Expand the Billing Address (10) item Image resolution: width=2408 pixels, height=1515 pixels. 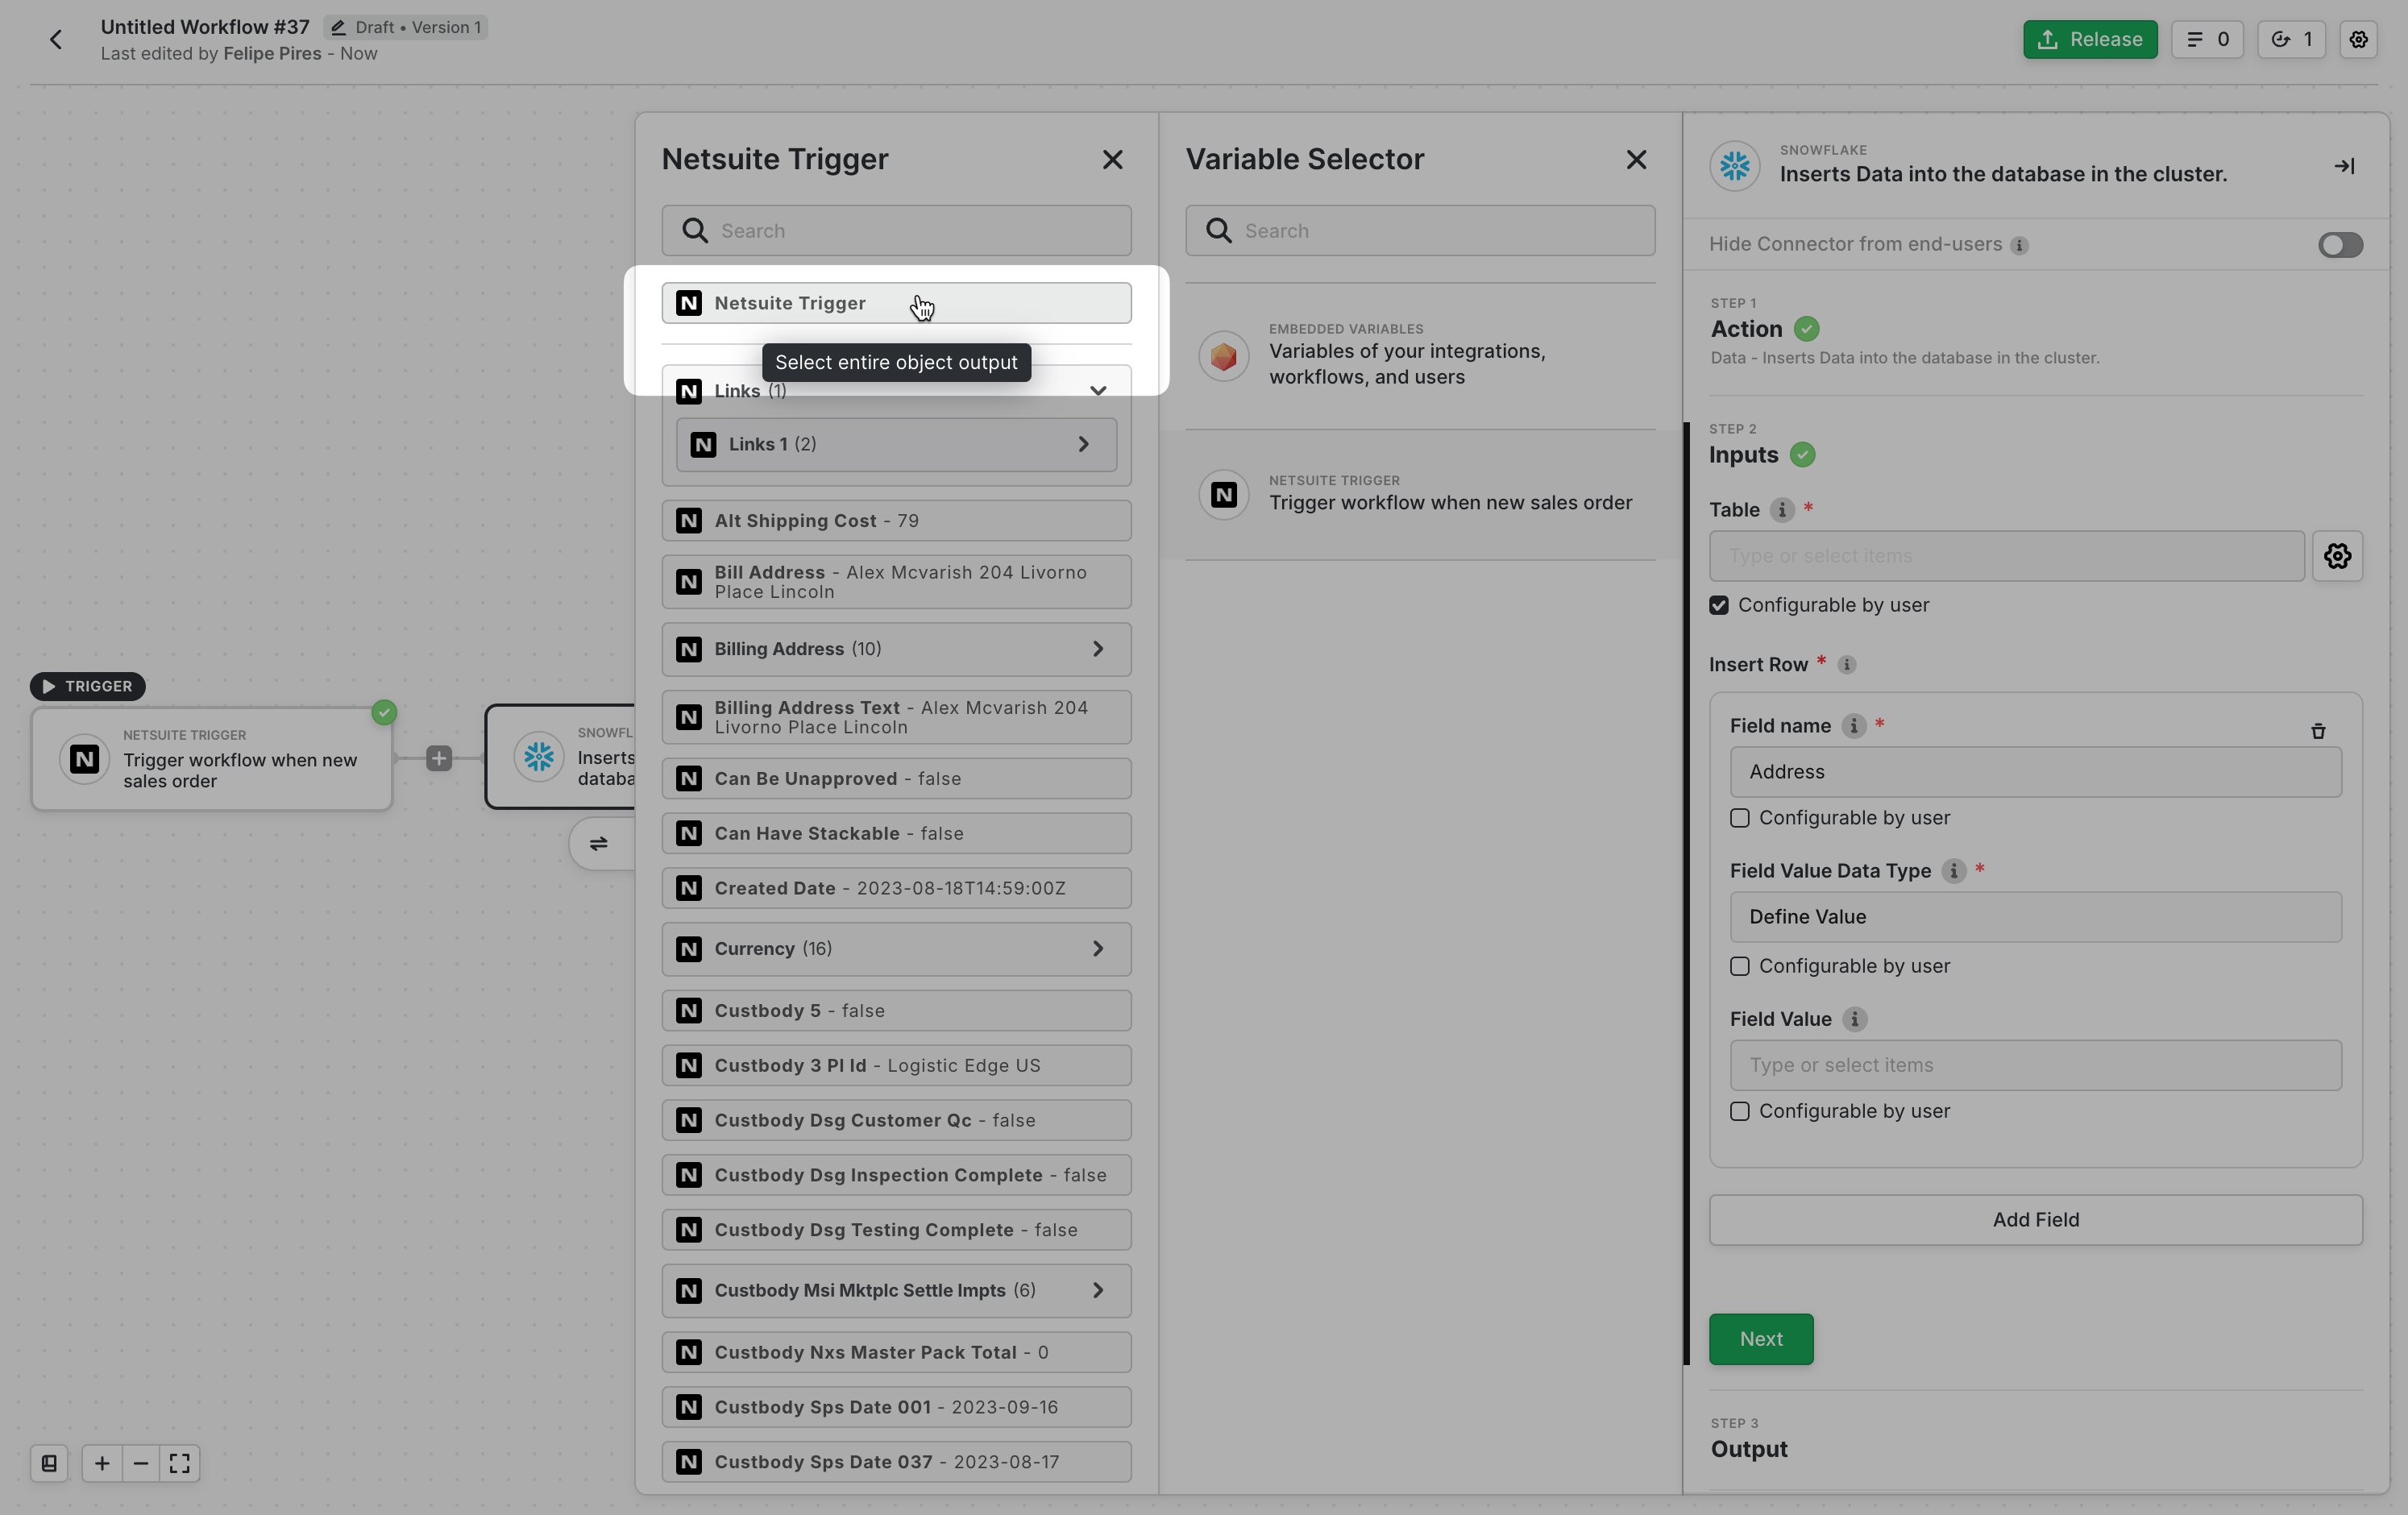[x=1098, y=649]
